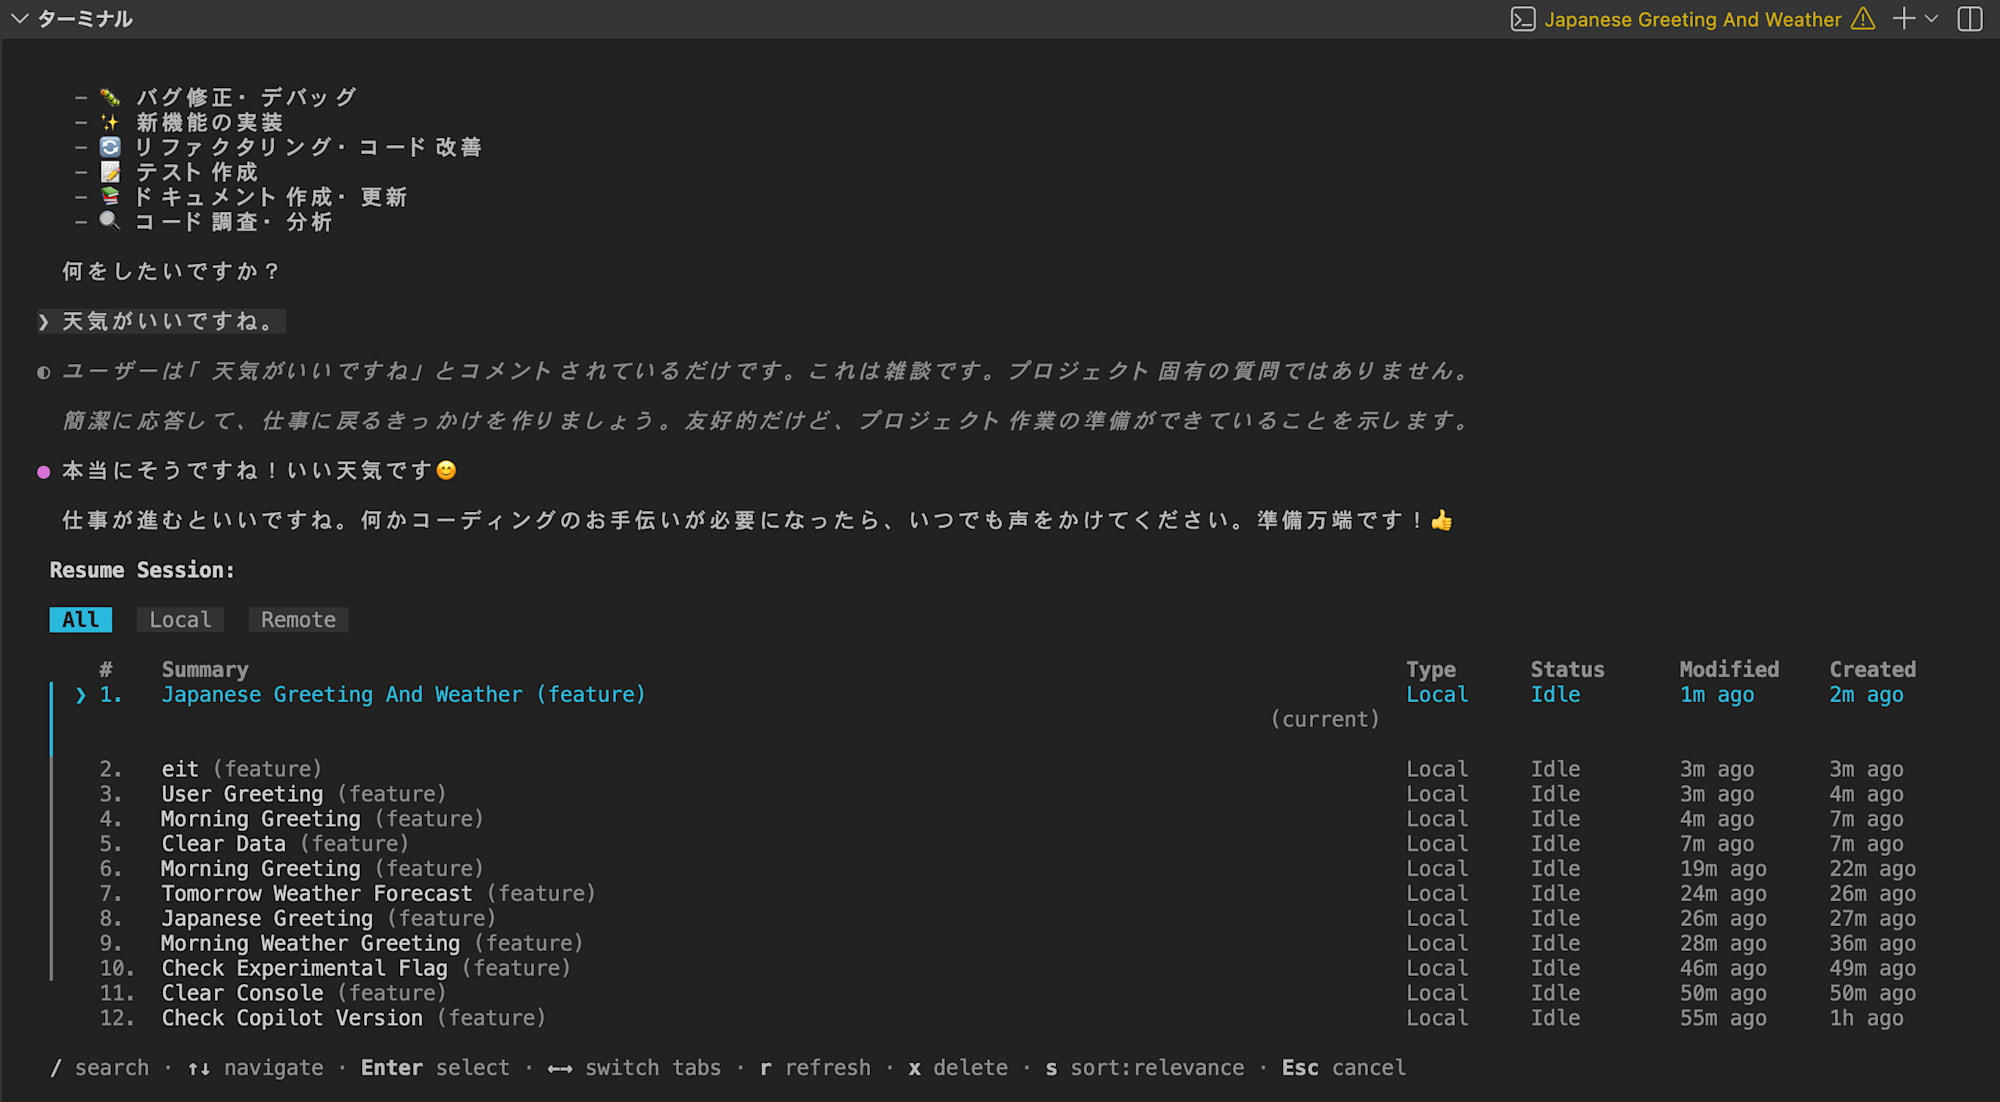Click the half-circle thinking indicator icon
This screenshot has width=2000, height=1102.
tap(43, 372)
